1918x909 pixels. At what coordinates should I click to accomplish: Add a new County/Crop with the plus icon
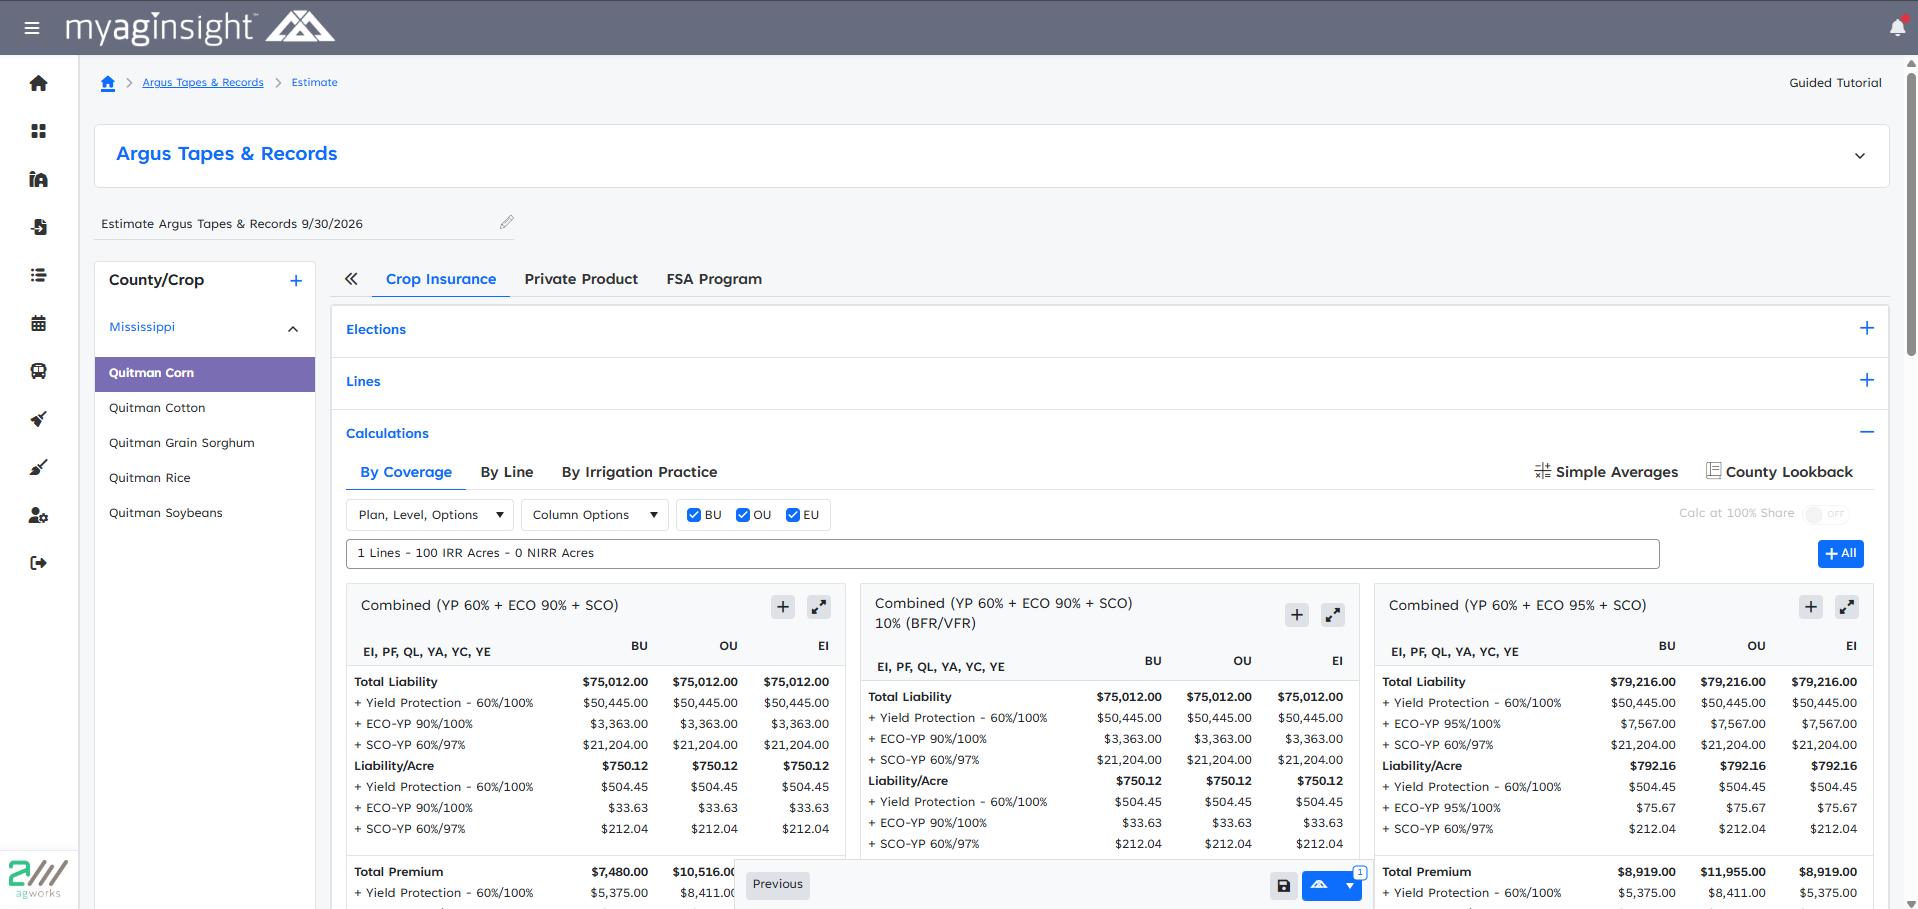point(296,281)
